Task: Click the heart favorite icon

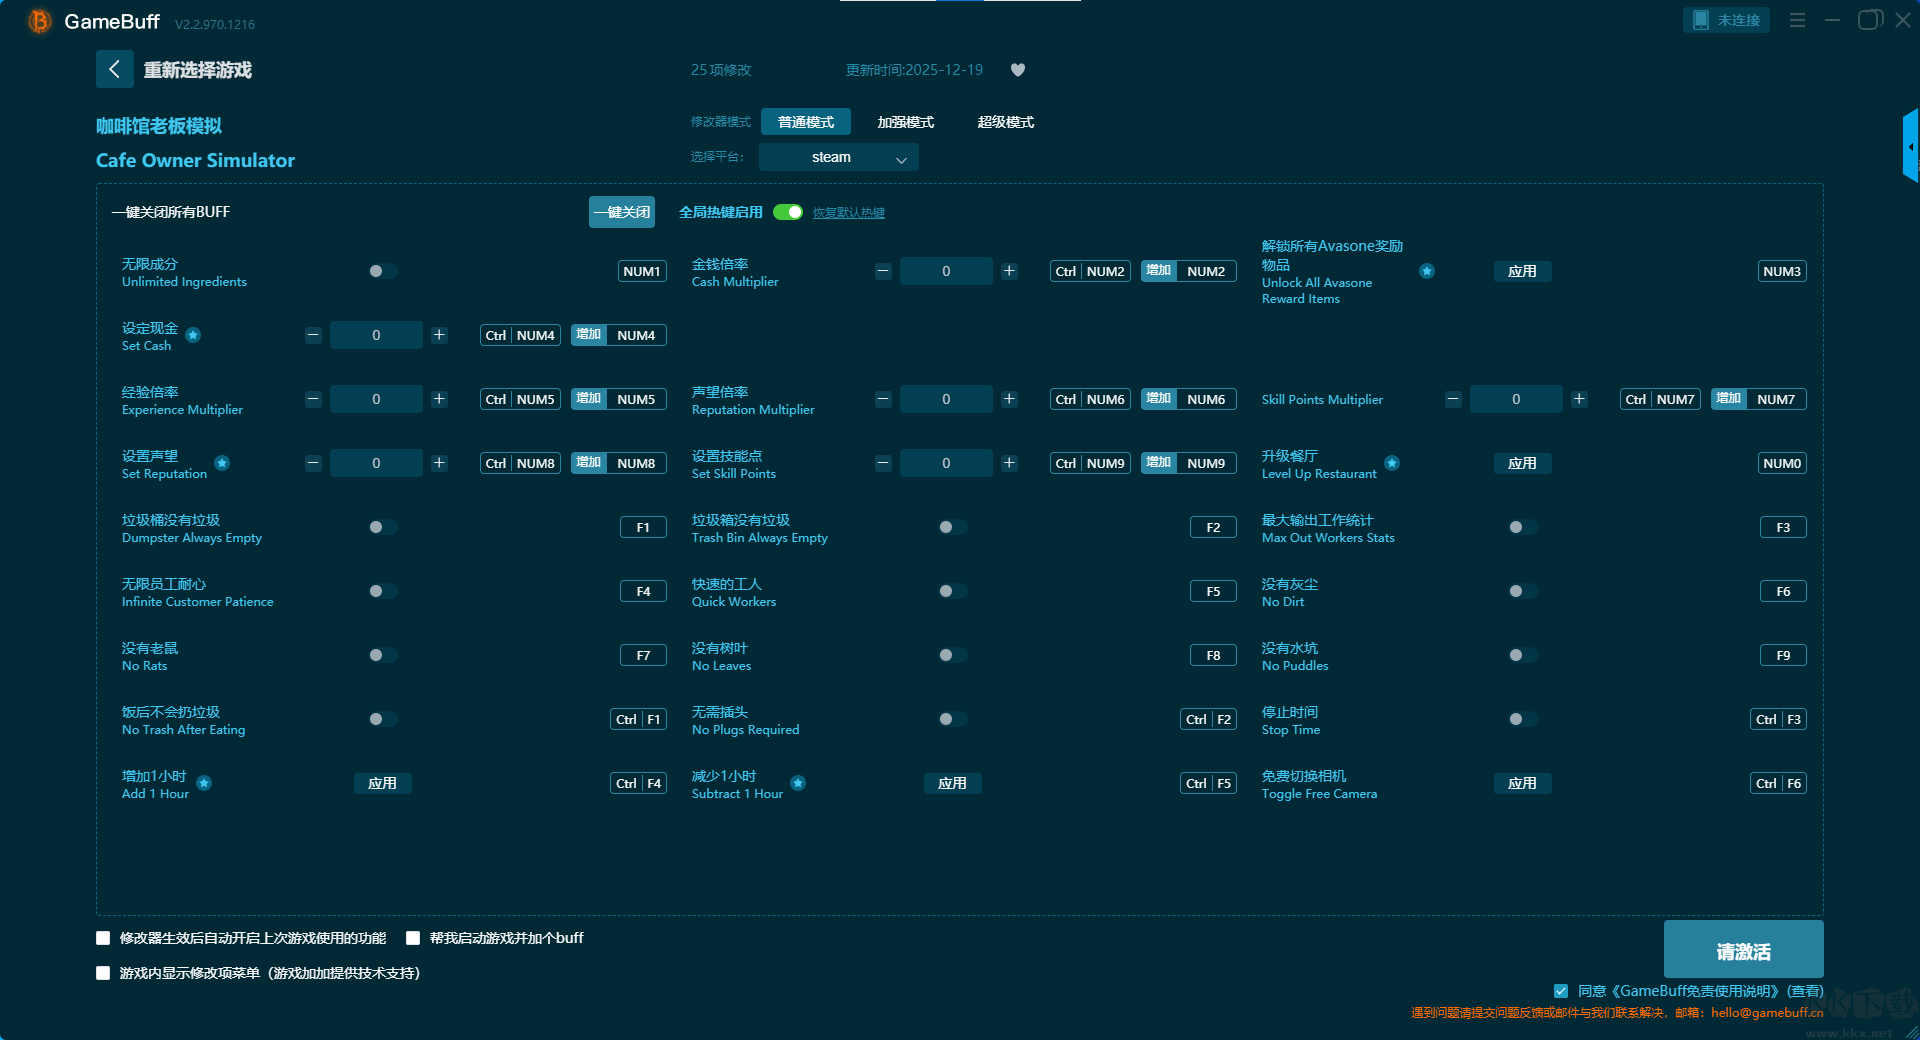Action: [x=1018, y=70]
